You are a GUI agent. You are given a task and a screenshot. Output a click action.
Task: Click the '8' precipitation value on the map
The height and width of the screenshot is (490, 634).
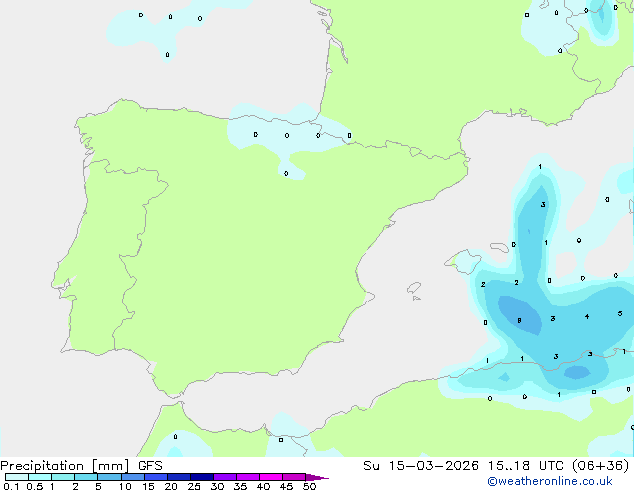click(519, 321)
